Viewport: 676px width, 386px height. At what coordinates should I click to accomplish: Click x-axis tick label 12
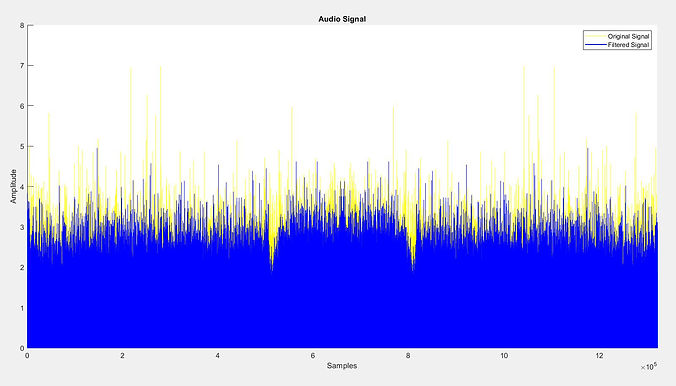click(599, 355)
